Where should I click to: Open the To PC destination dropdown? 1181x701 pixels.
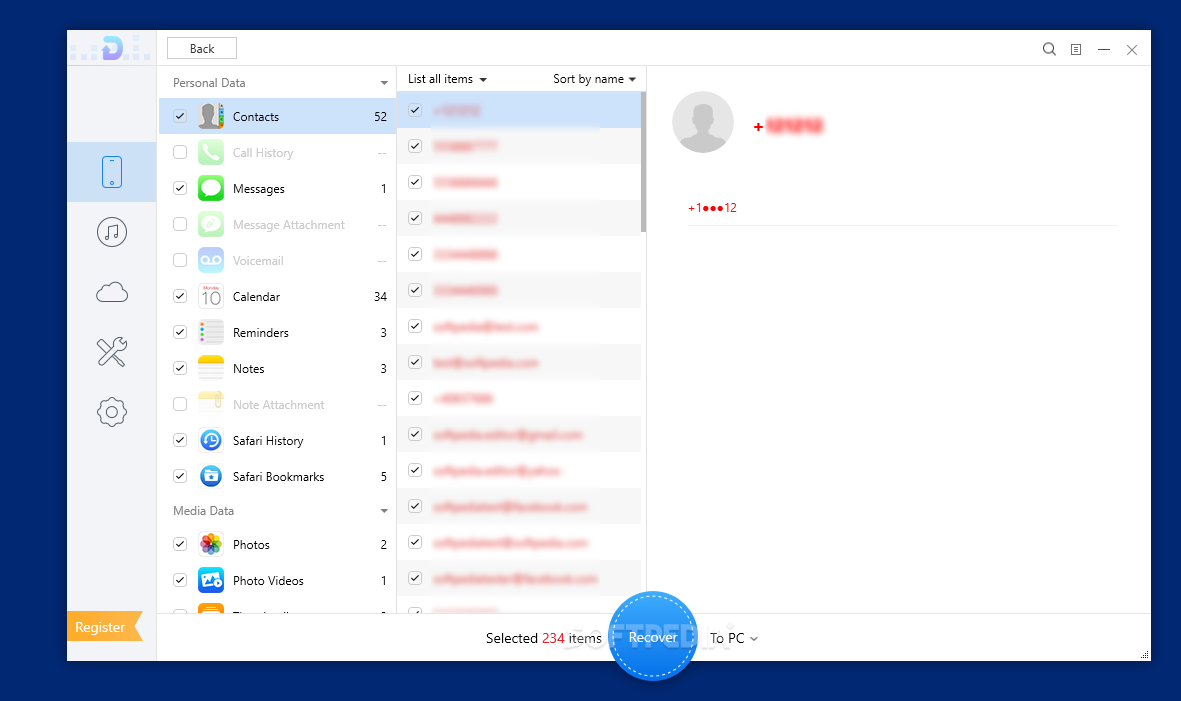pyautogui.click(x=734, y=638)
